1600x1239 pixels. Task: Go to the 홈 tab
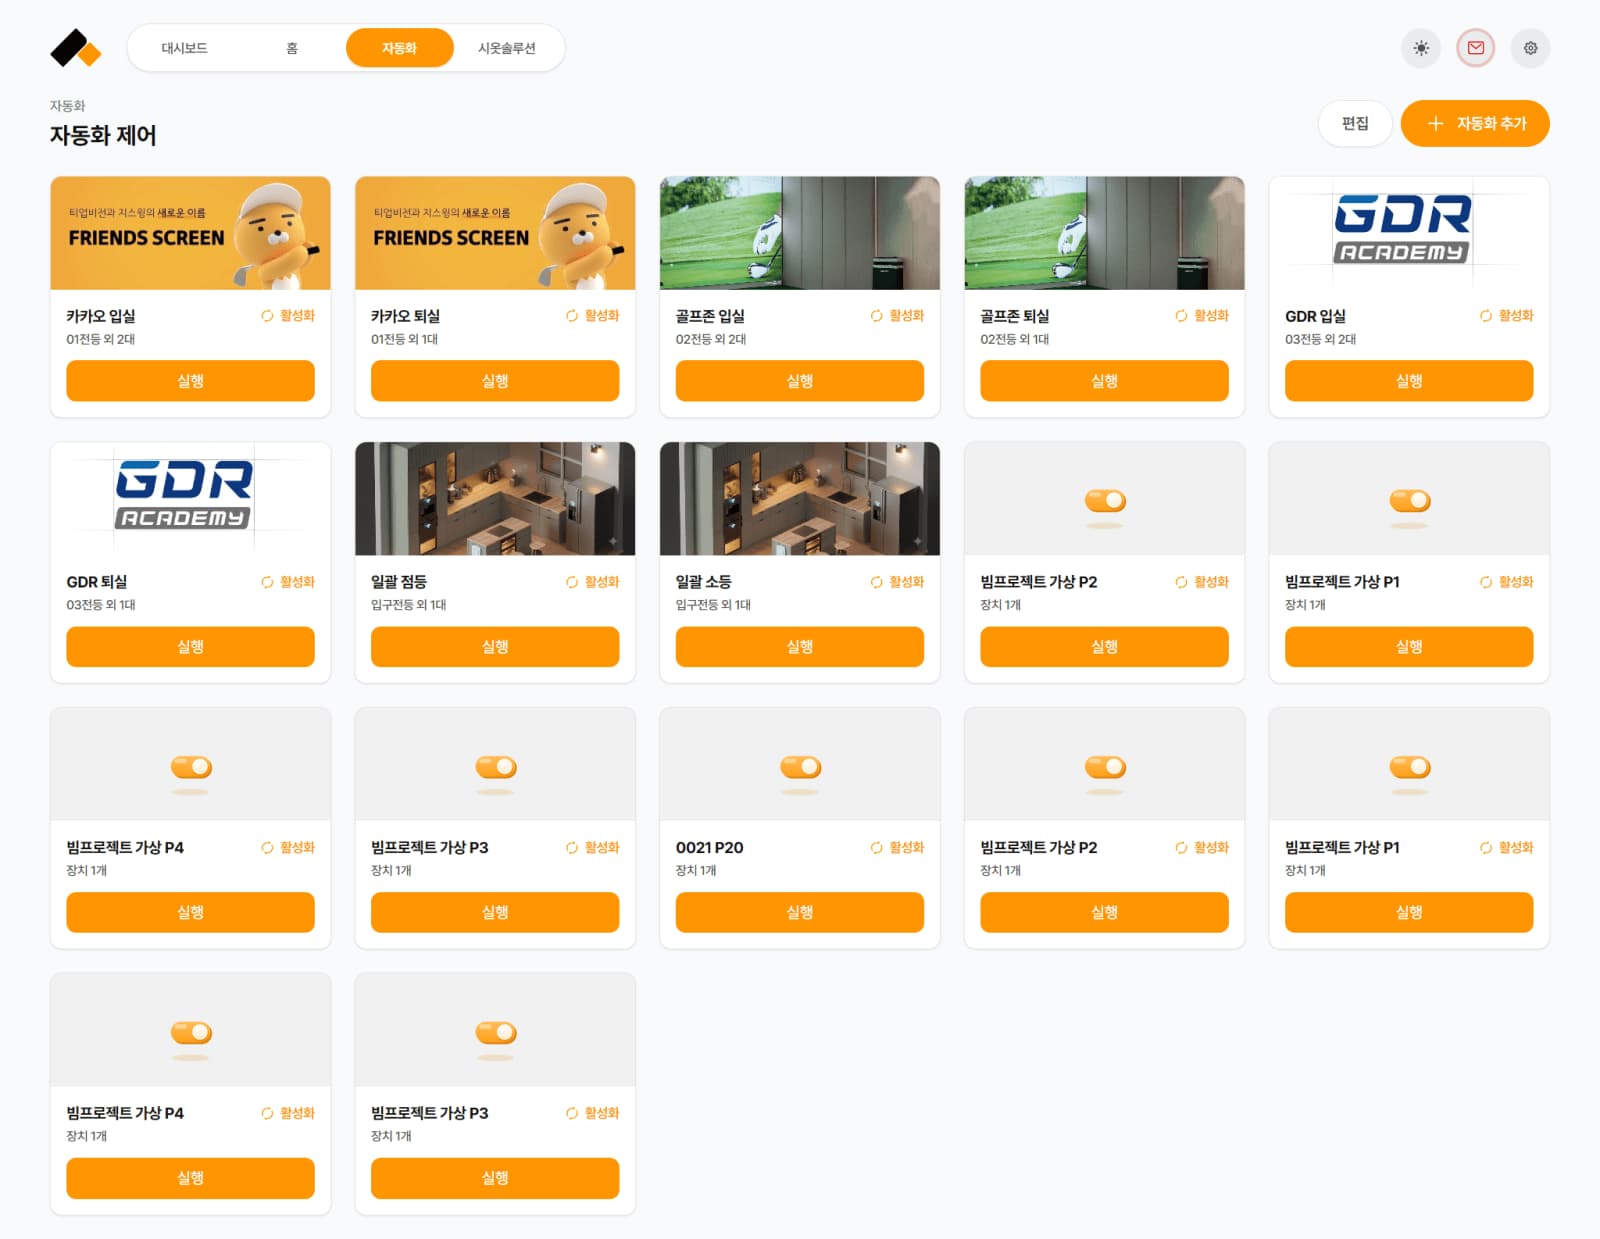pos(292,48)
